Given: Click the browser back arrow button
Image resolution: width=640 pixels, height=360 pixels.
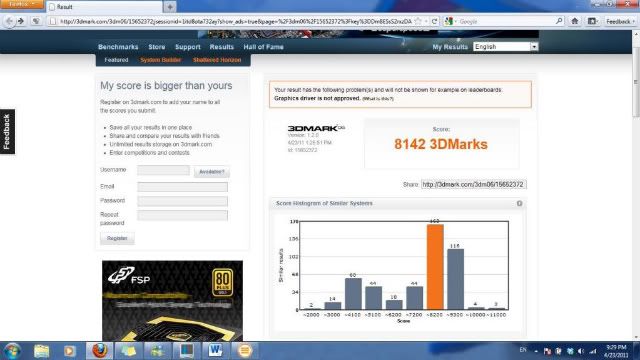Looking at the screenshot, I should (9, 21).
